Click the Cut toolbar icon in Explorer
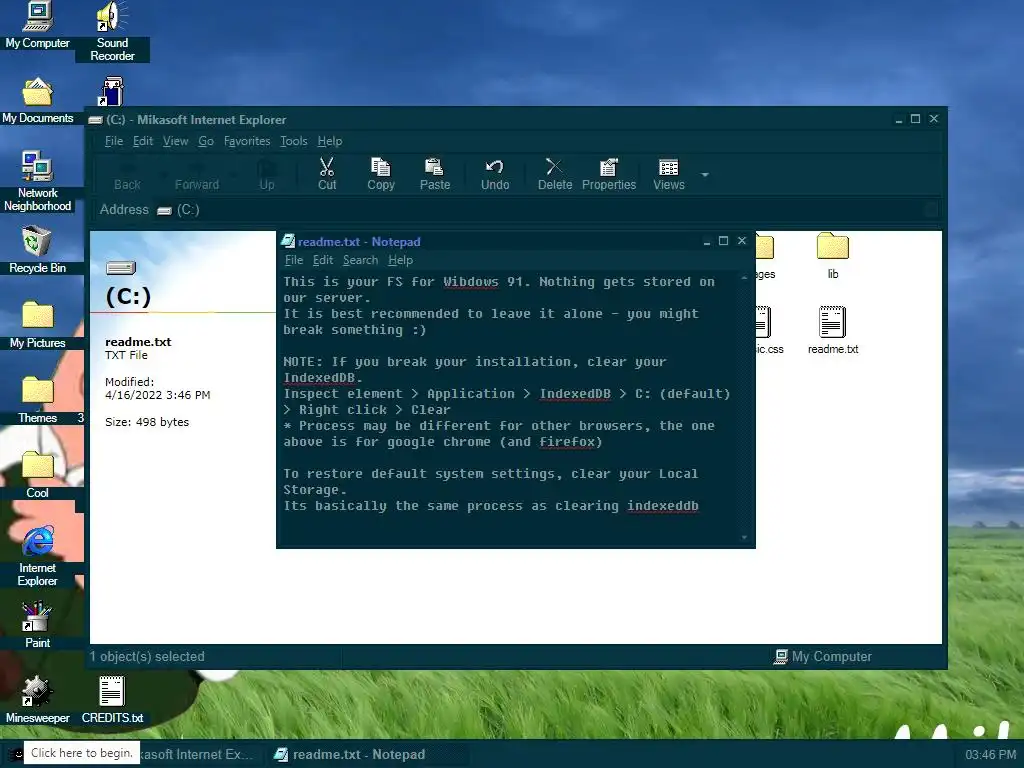1024x768 pixels. pyautogui.click(x=327, y=174)
